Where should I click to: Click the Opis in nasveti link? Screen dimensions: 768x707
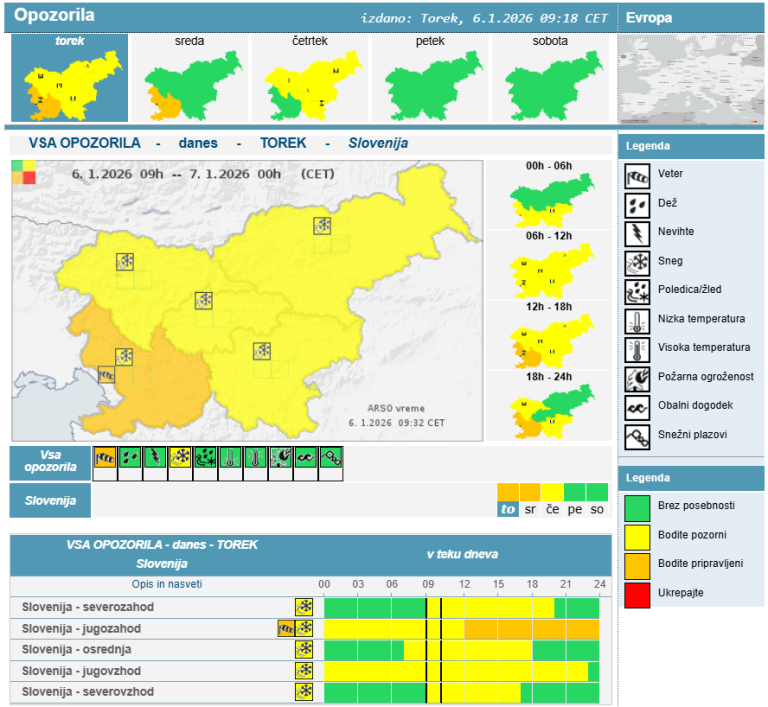pos(166,584)
